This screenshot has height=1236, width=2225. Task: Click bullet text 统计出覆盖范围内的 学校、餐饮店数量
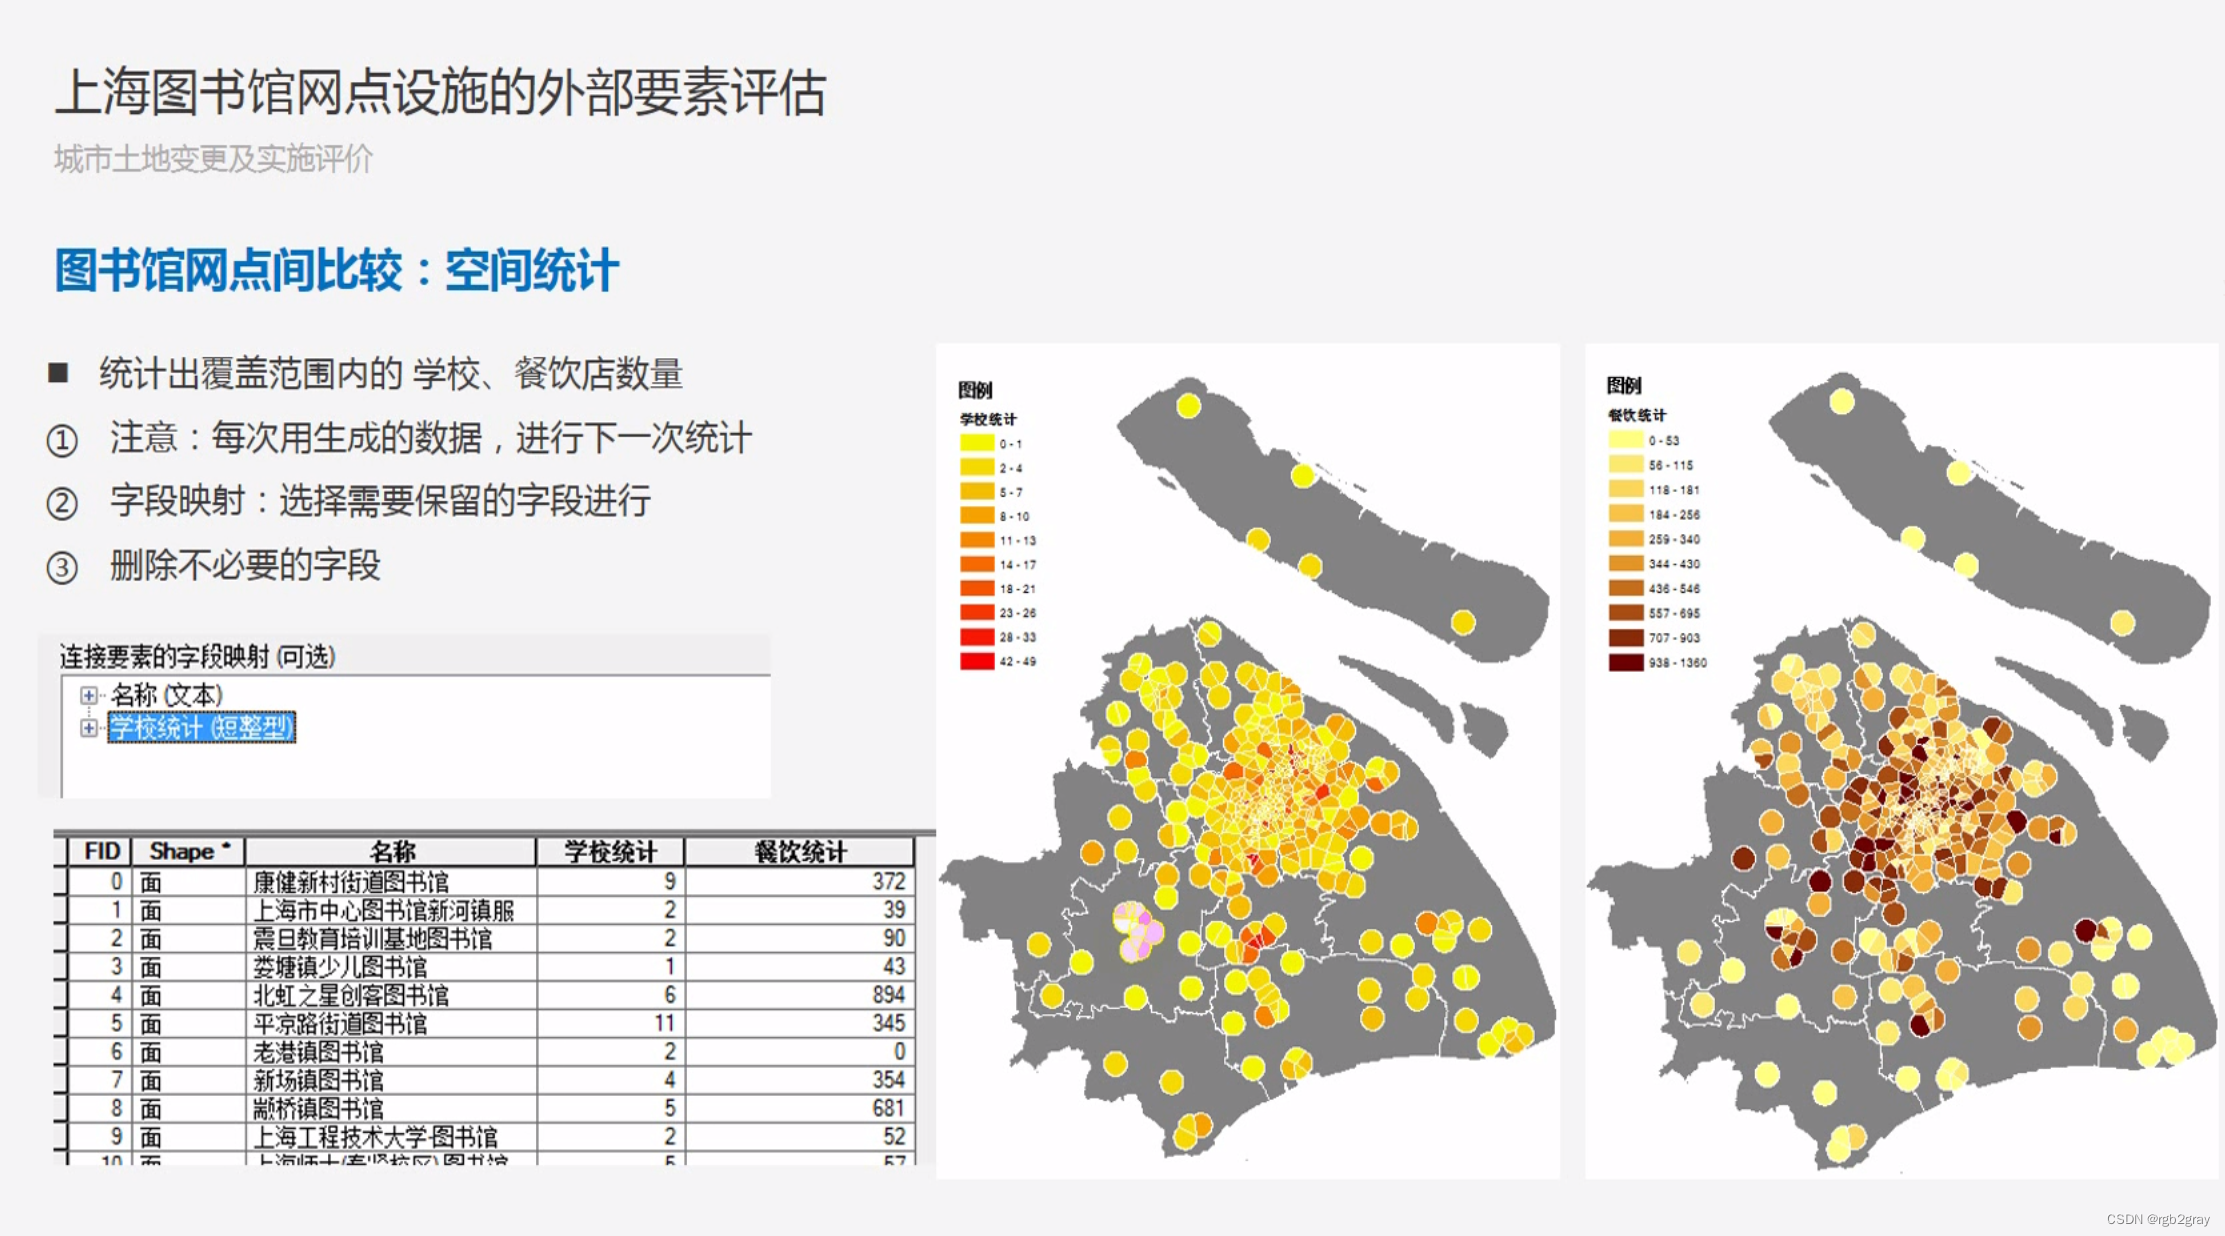click(391, 374)
